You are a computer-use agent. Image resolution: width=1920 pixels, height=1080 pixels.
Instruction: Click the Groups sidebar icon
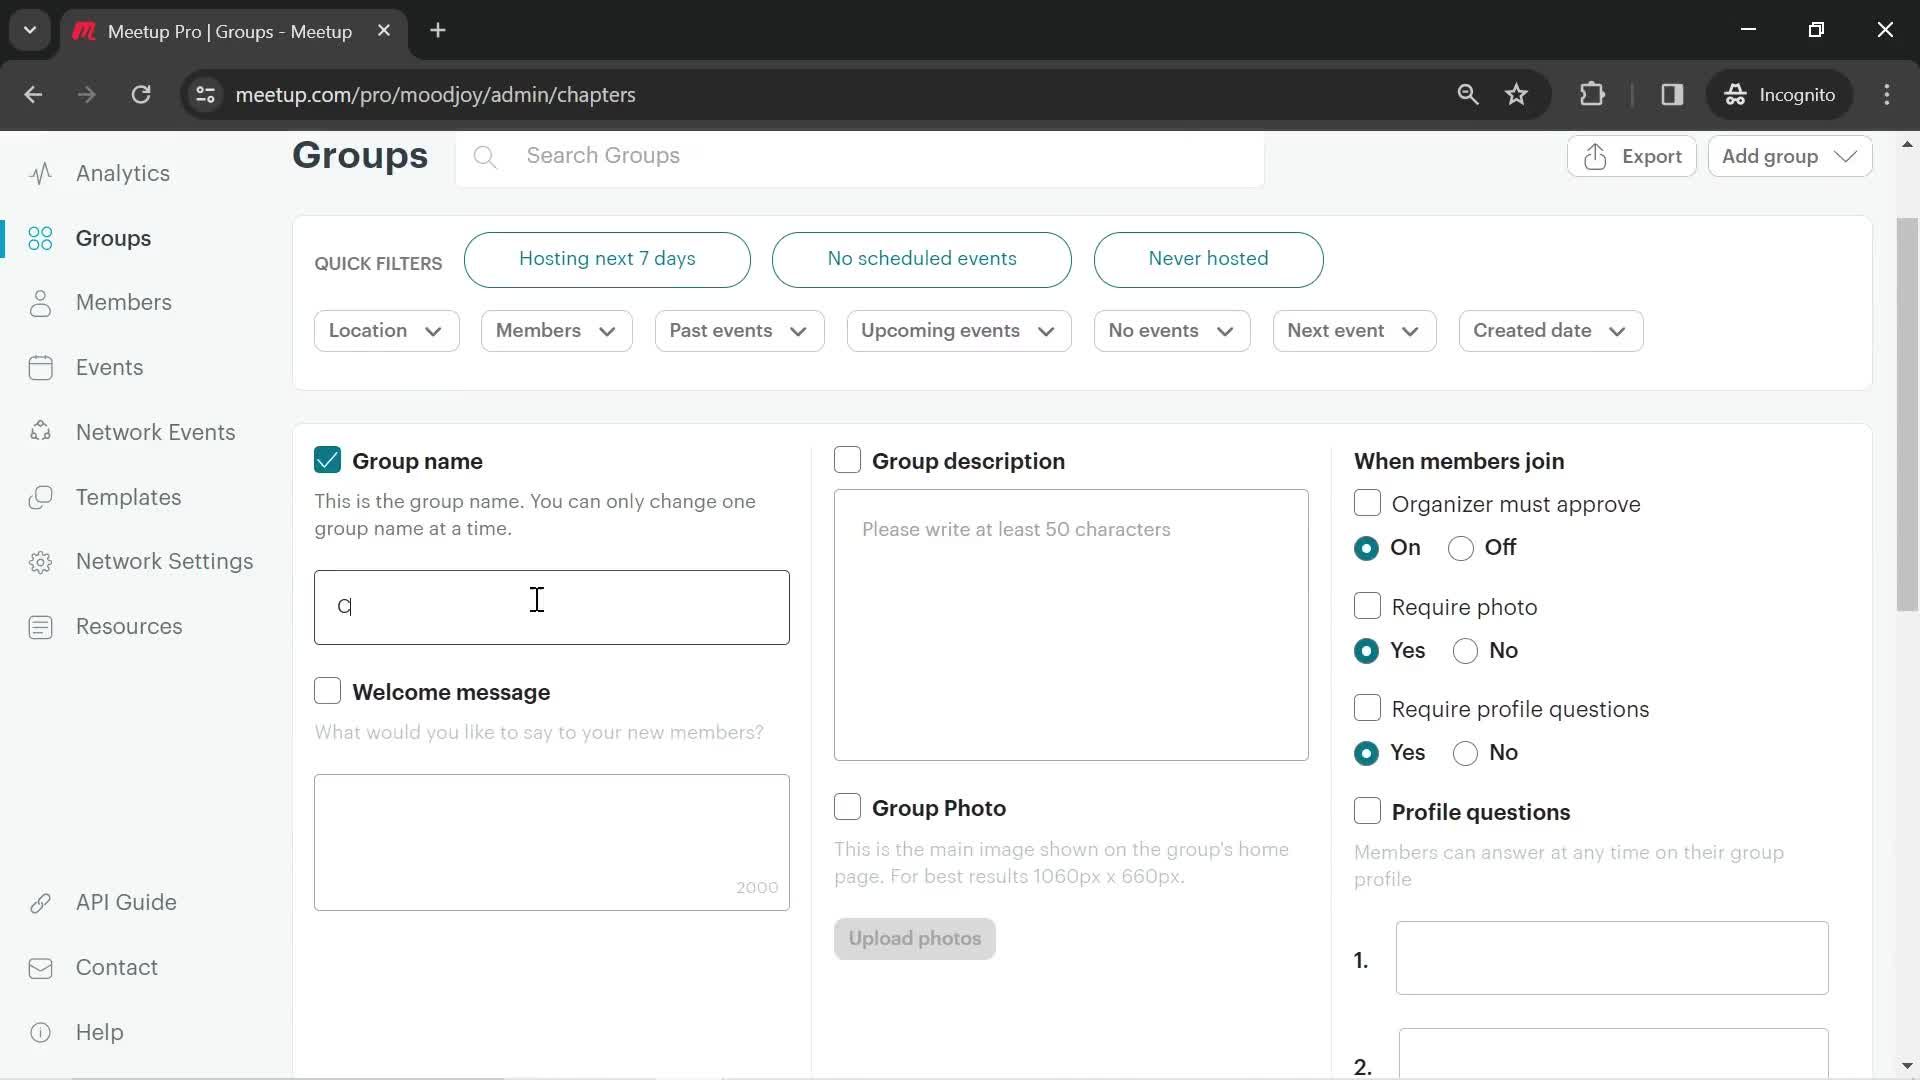click(40, 239)
